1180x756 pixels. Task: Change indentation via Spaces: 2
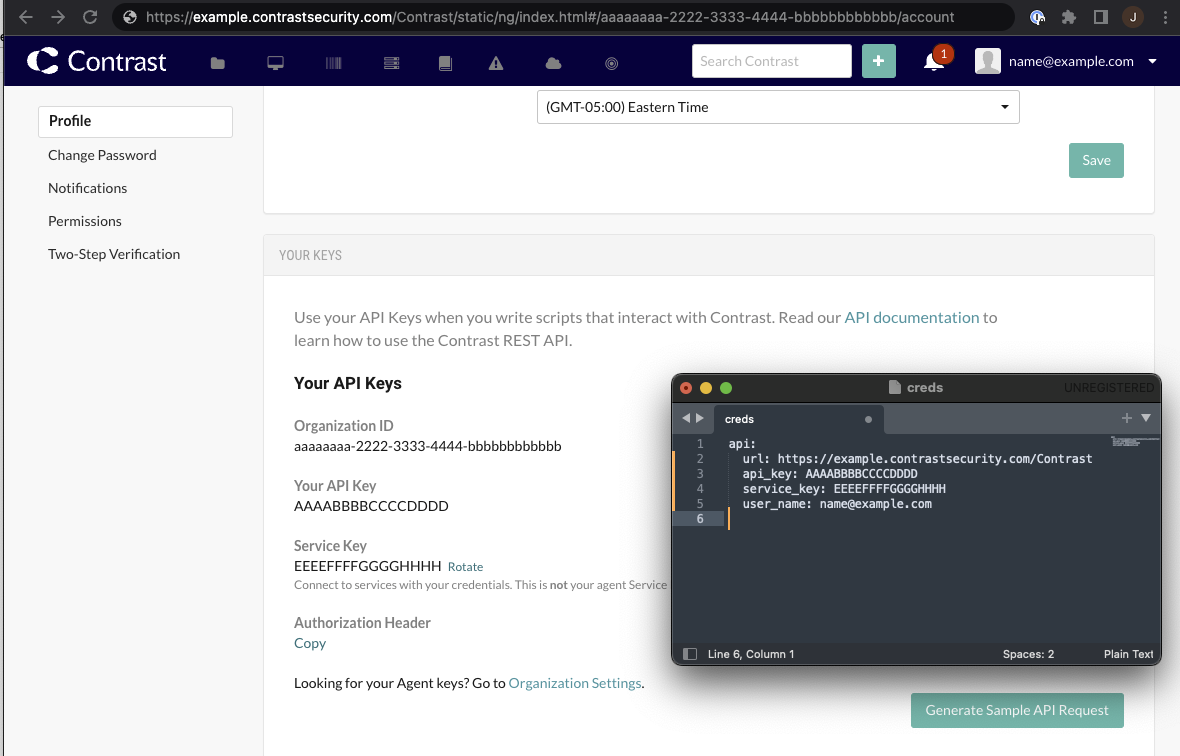pos(1028,654)
